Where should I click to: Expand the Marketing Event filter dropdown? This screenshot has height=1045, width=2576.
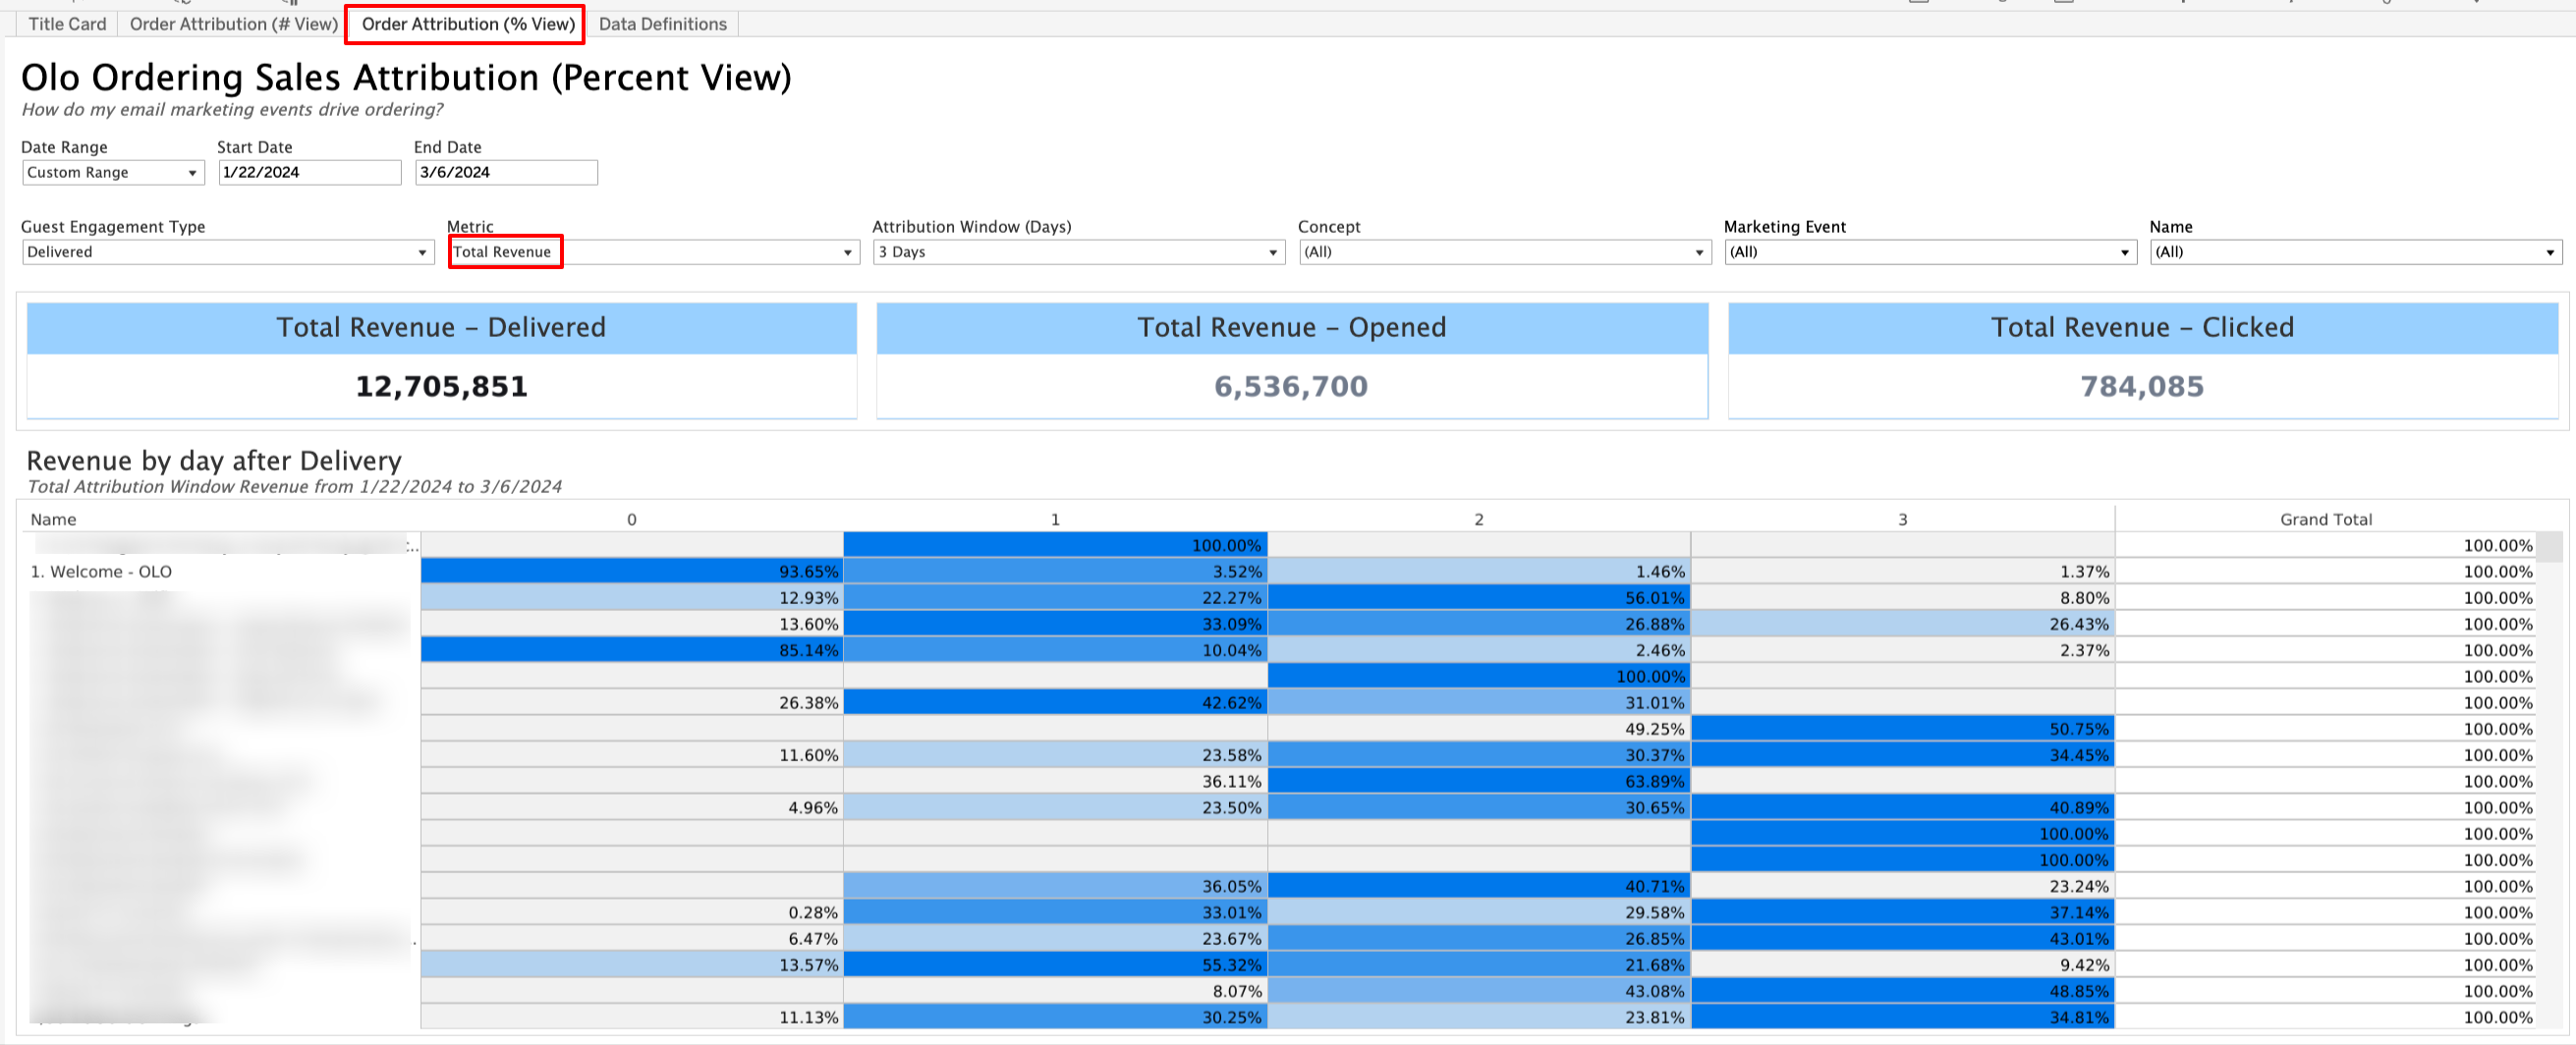(x=1931, y=252)
